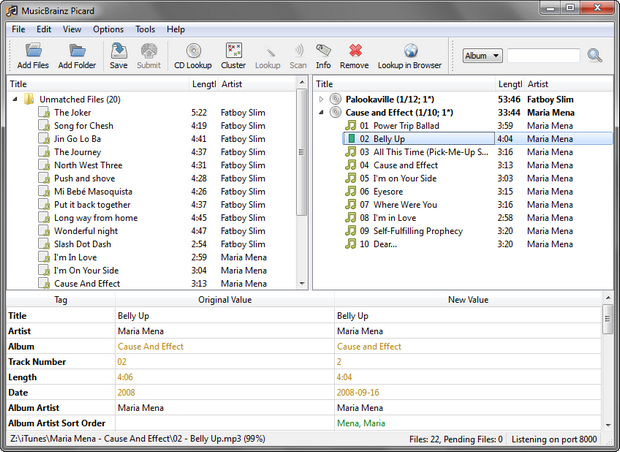This screenshot has height=452, width=620.
Task: Click the New Value column header
Action: [467, 299]
